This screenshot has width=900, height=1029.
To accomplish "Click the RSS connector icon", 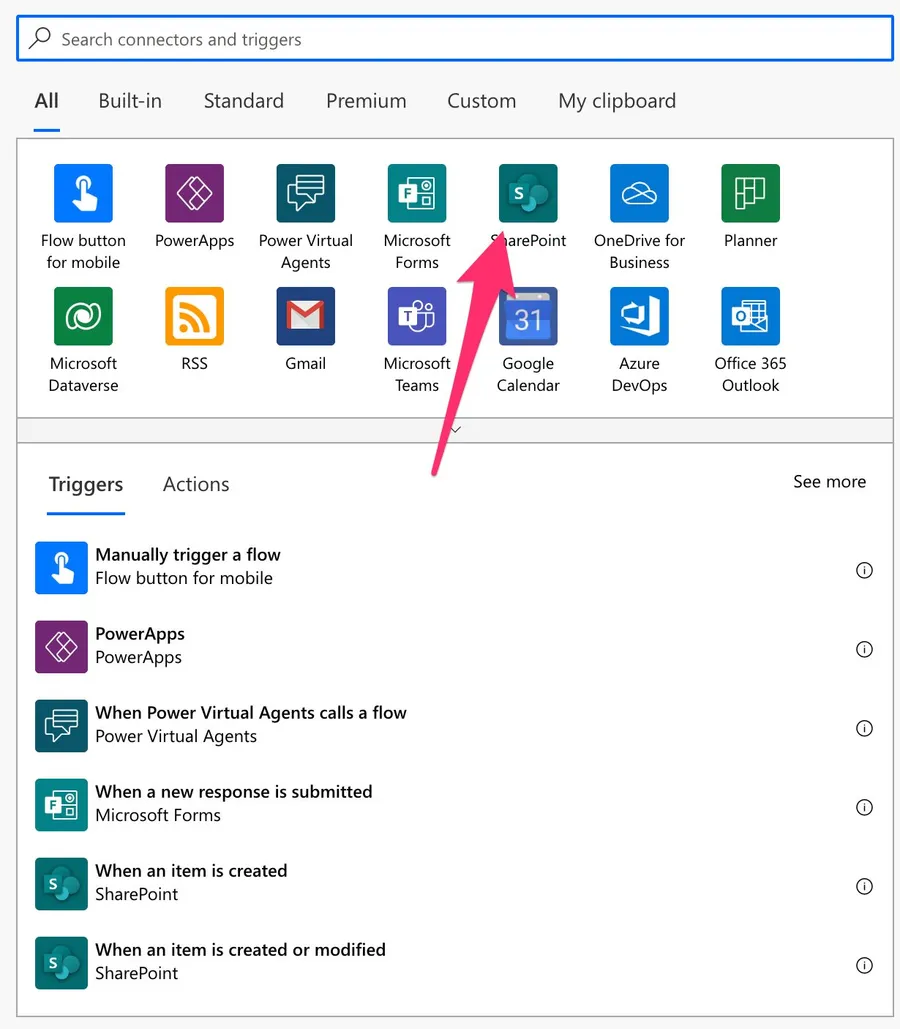I will click(195, 317).
